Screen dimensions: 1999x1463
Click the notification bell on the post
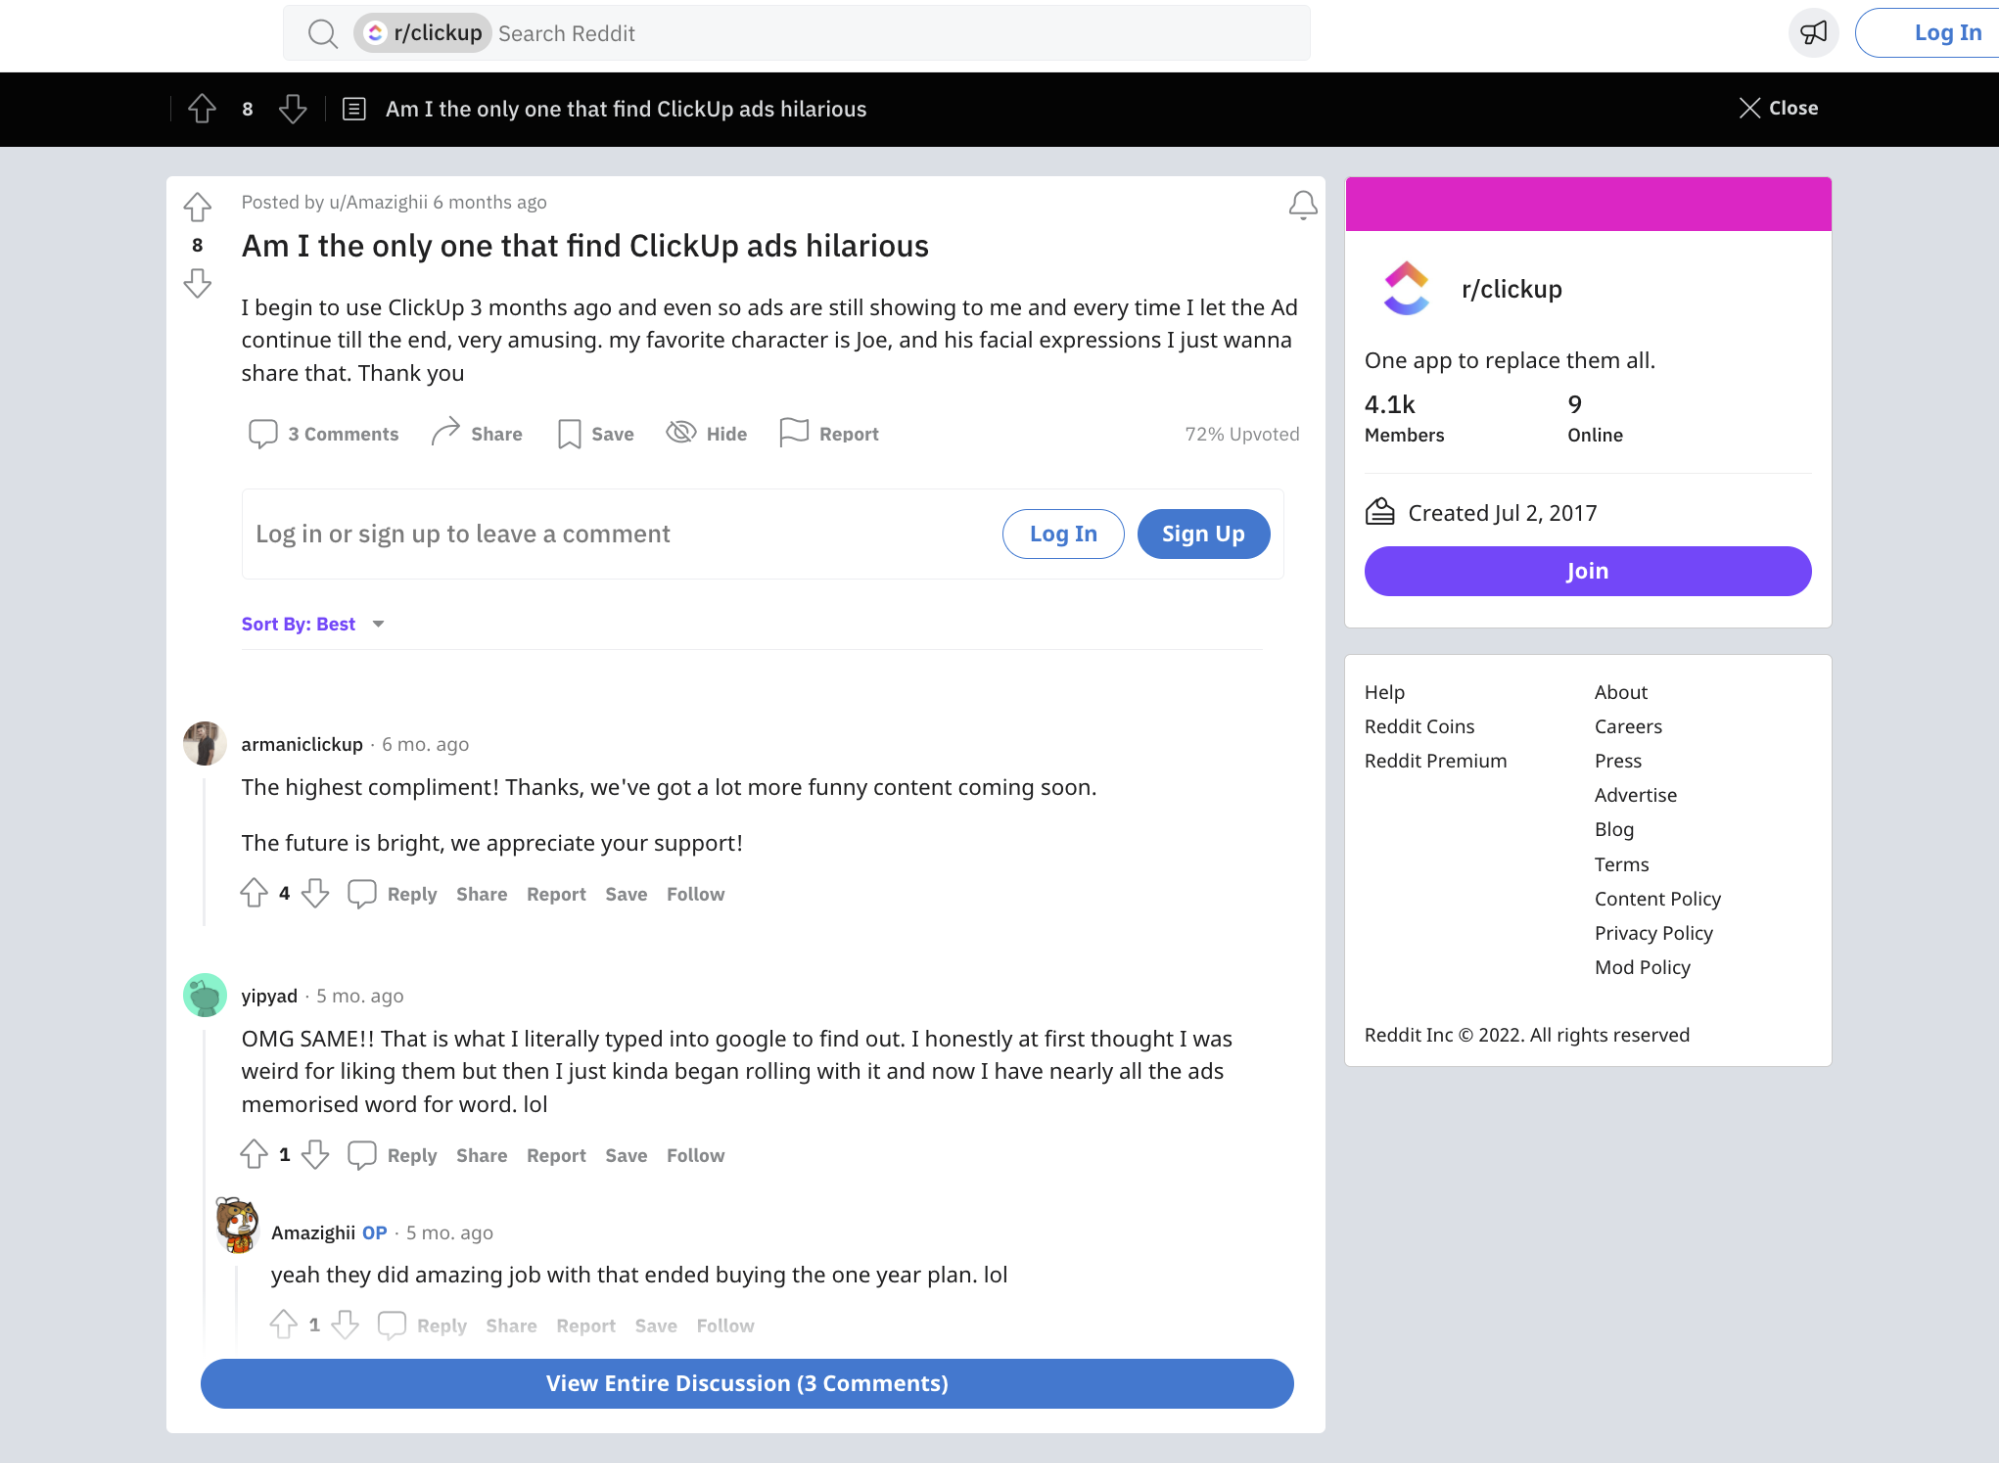tap(1302, 204)
